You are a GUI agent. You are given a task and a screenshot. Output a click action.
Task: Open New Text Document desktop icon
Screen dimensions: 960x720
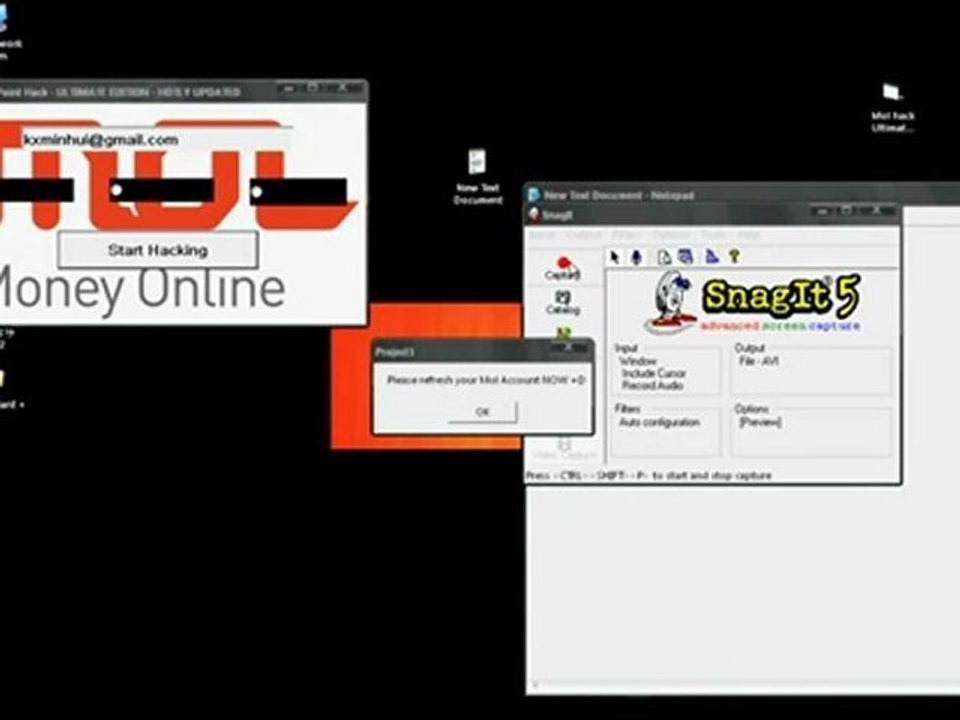pos(478,176)
